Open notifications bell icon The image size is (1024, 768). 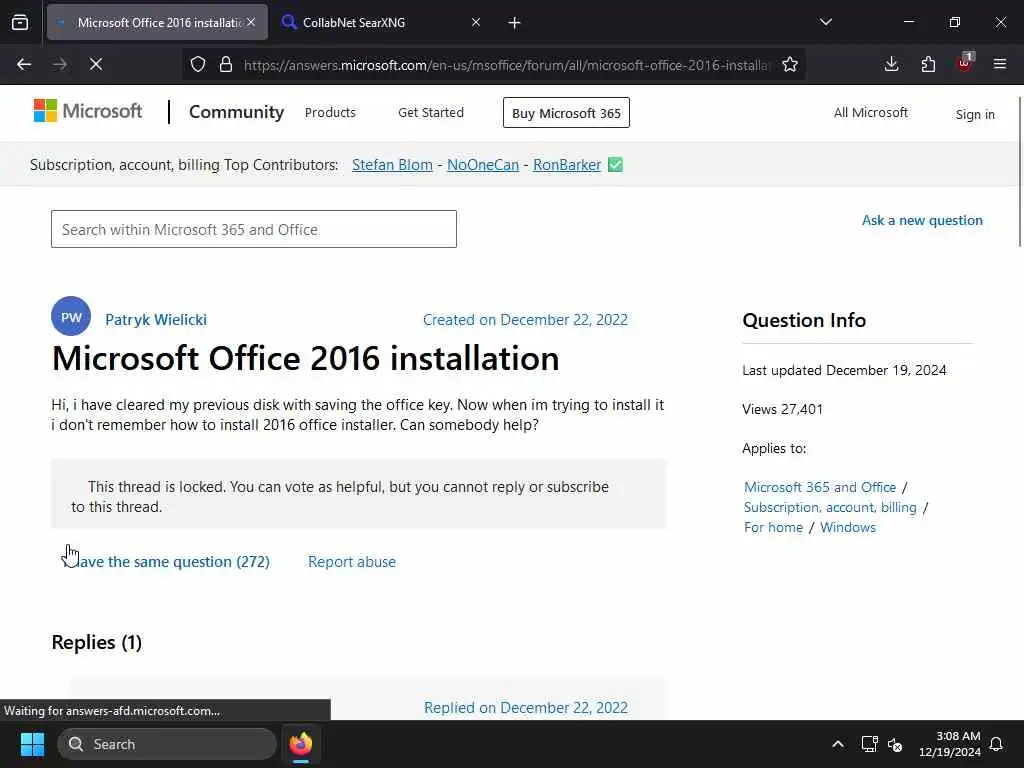point(997,744)
